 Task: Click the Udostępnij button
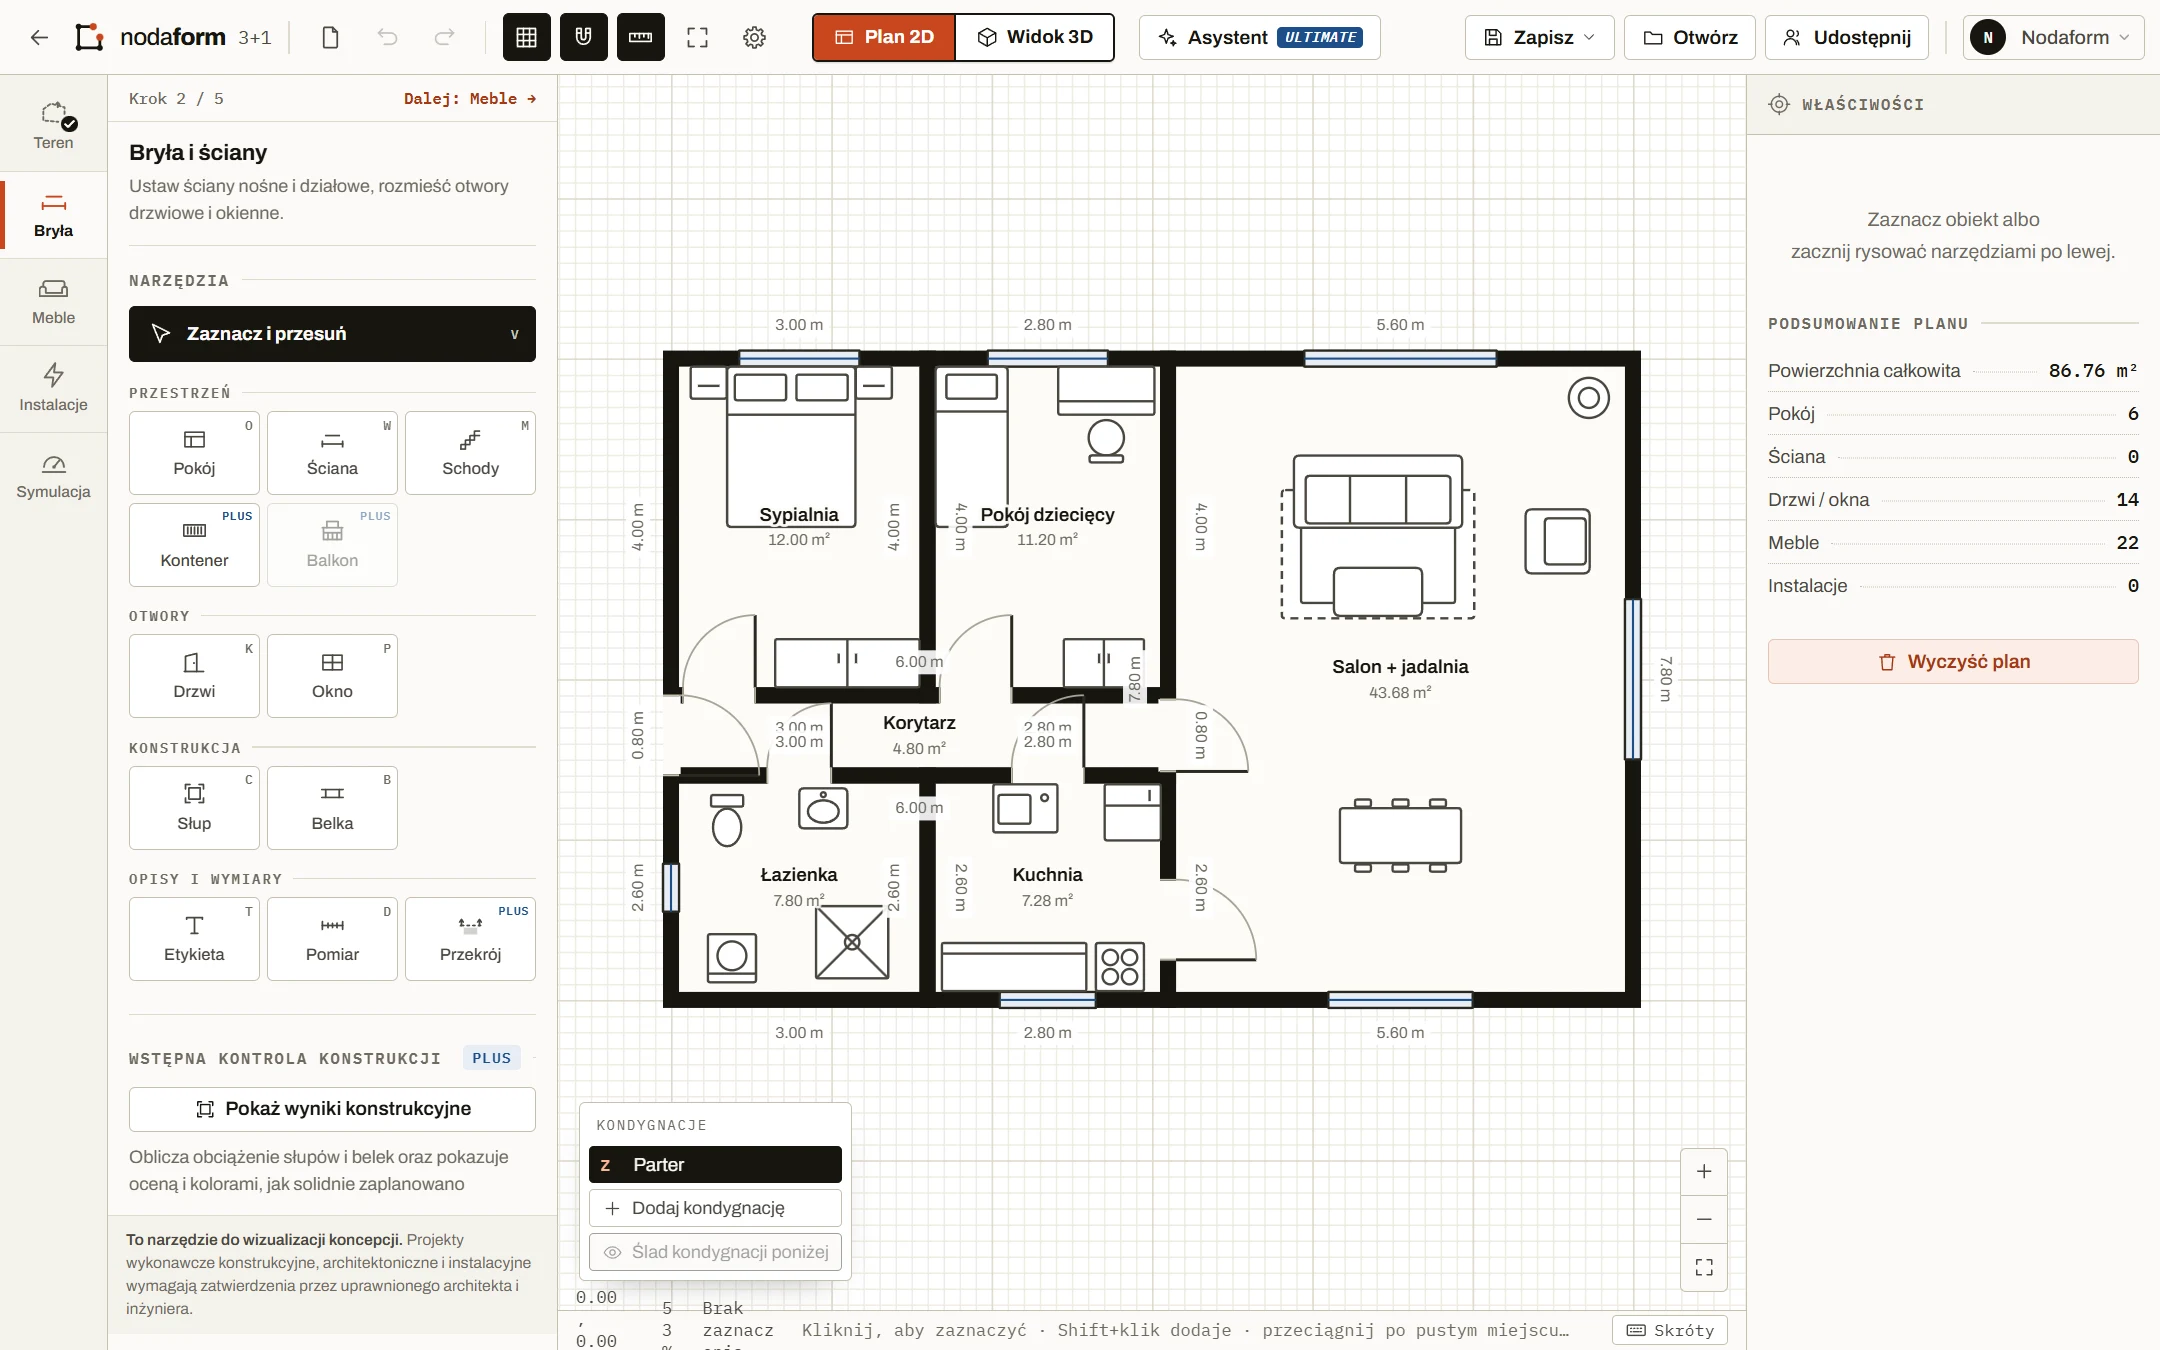pos(1847,37)
